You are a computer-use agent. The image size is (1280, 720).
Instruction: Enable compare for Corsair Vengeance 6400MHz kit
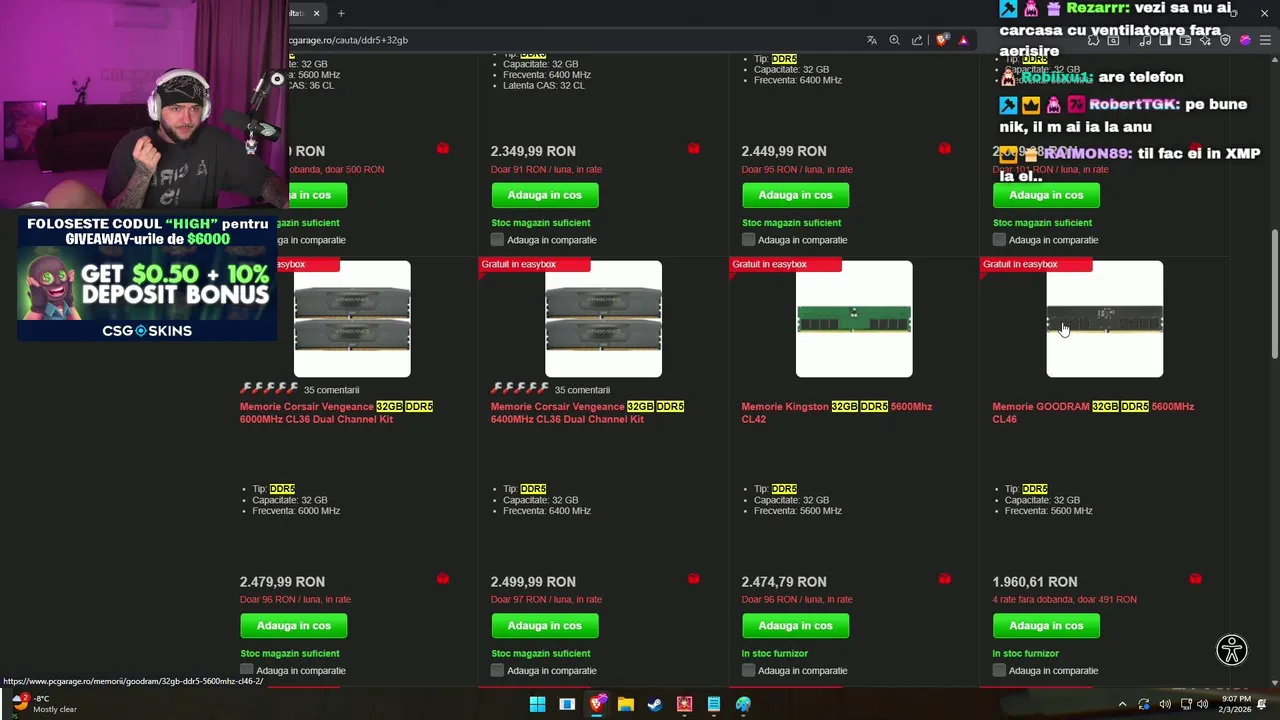click(498, 670)
